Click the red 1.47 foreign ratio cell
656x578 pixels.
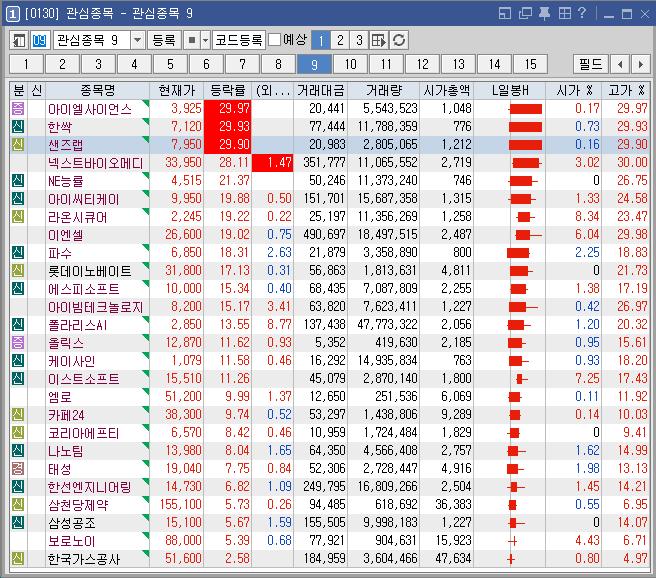coord(272,163)
